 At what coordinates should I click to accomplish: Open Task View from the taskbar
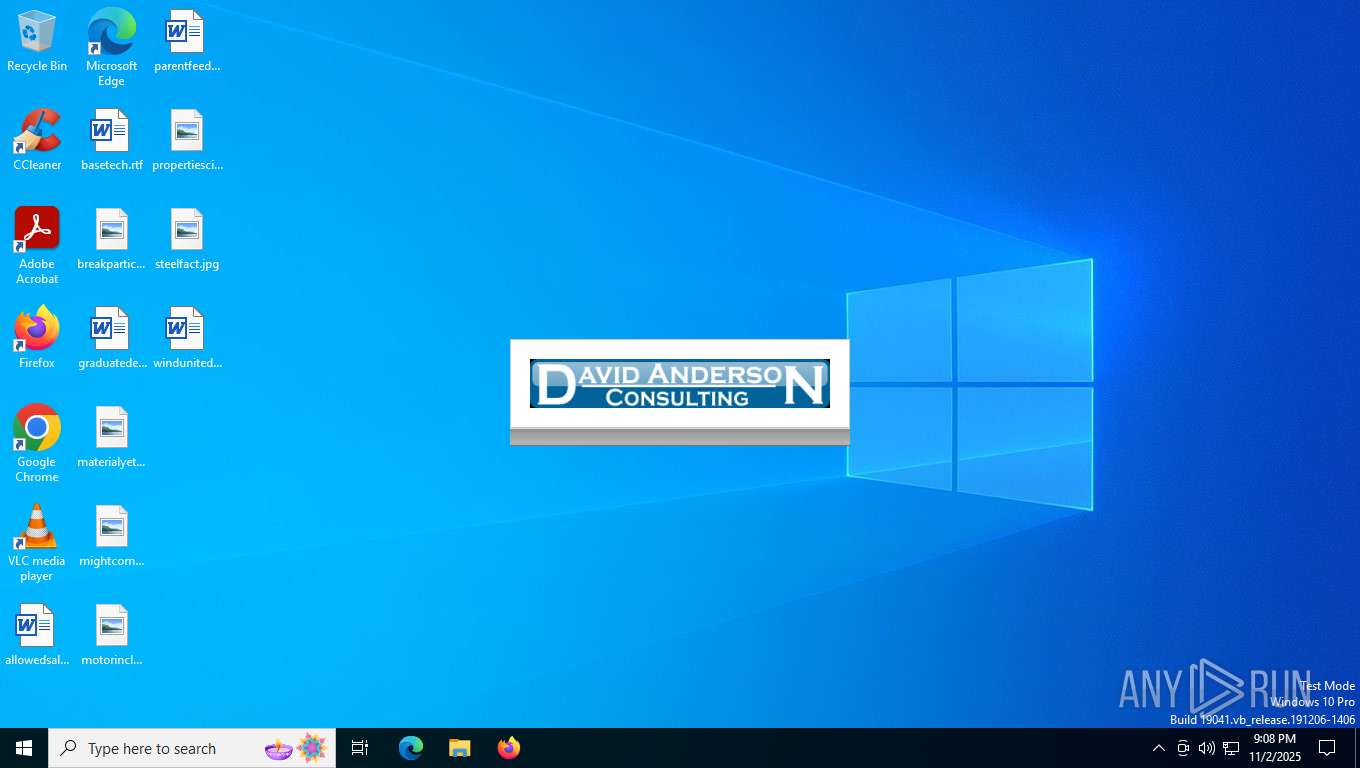coord(360,748)
